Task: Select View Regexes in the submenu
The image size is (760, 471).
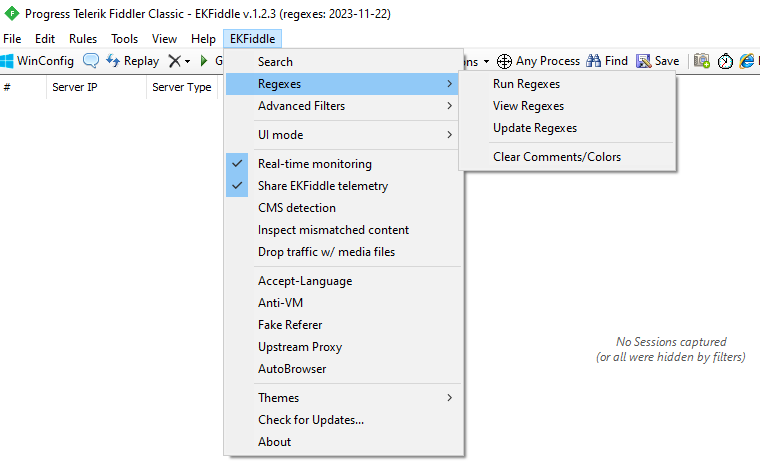Action: coord(567,106)
